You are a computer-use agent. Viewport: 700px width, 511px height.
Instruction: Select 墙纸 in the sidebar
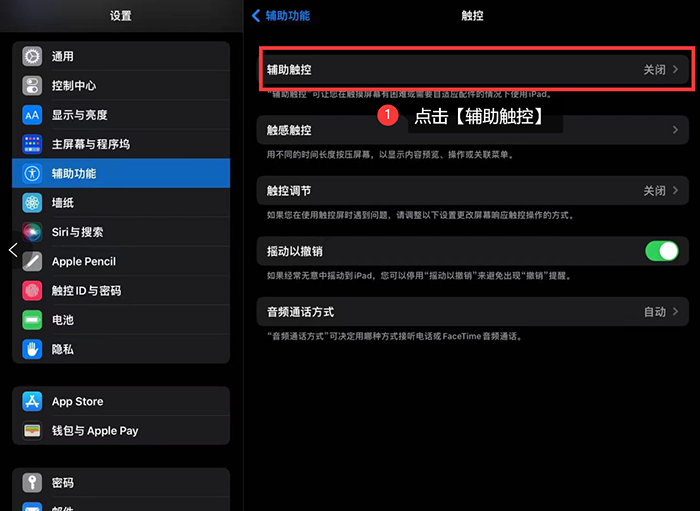pyautogui.click(x=121, y=203)
